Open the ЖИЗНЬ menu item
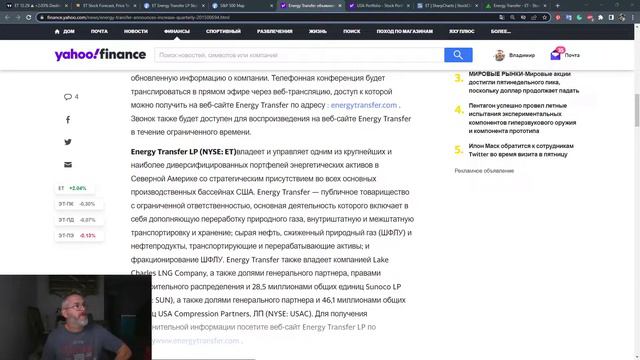 point(318,31)
